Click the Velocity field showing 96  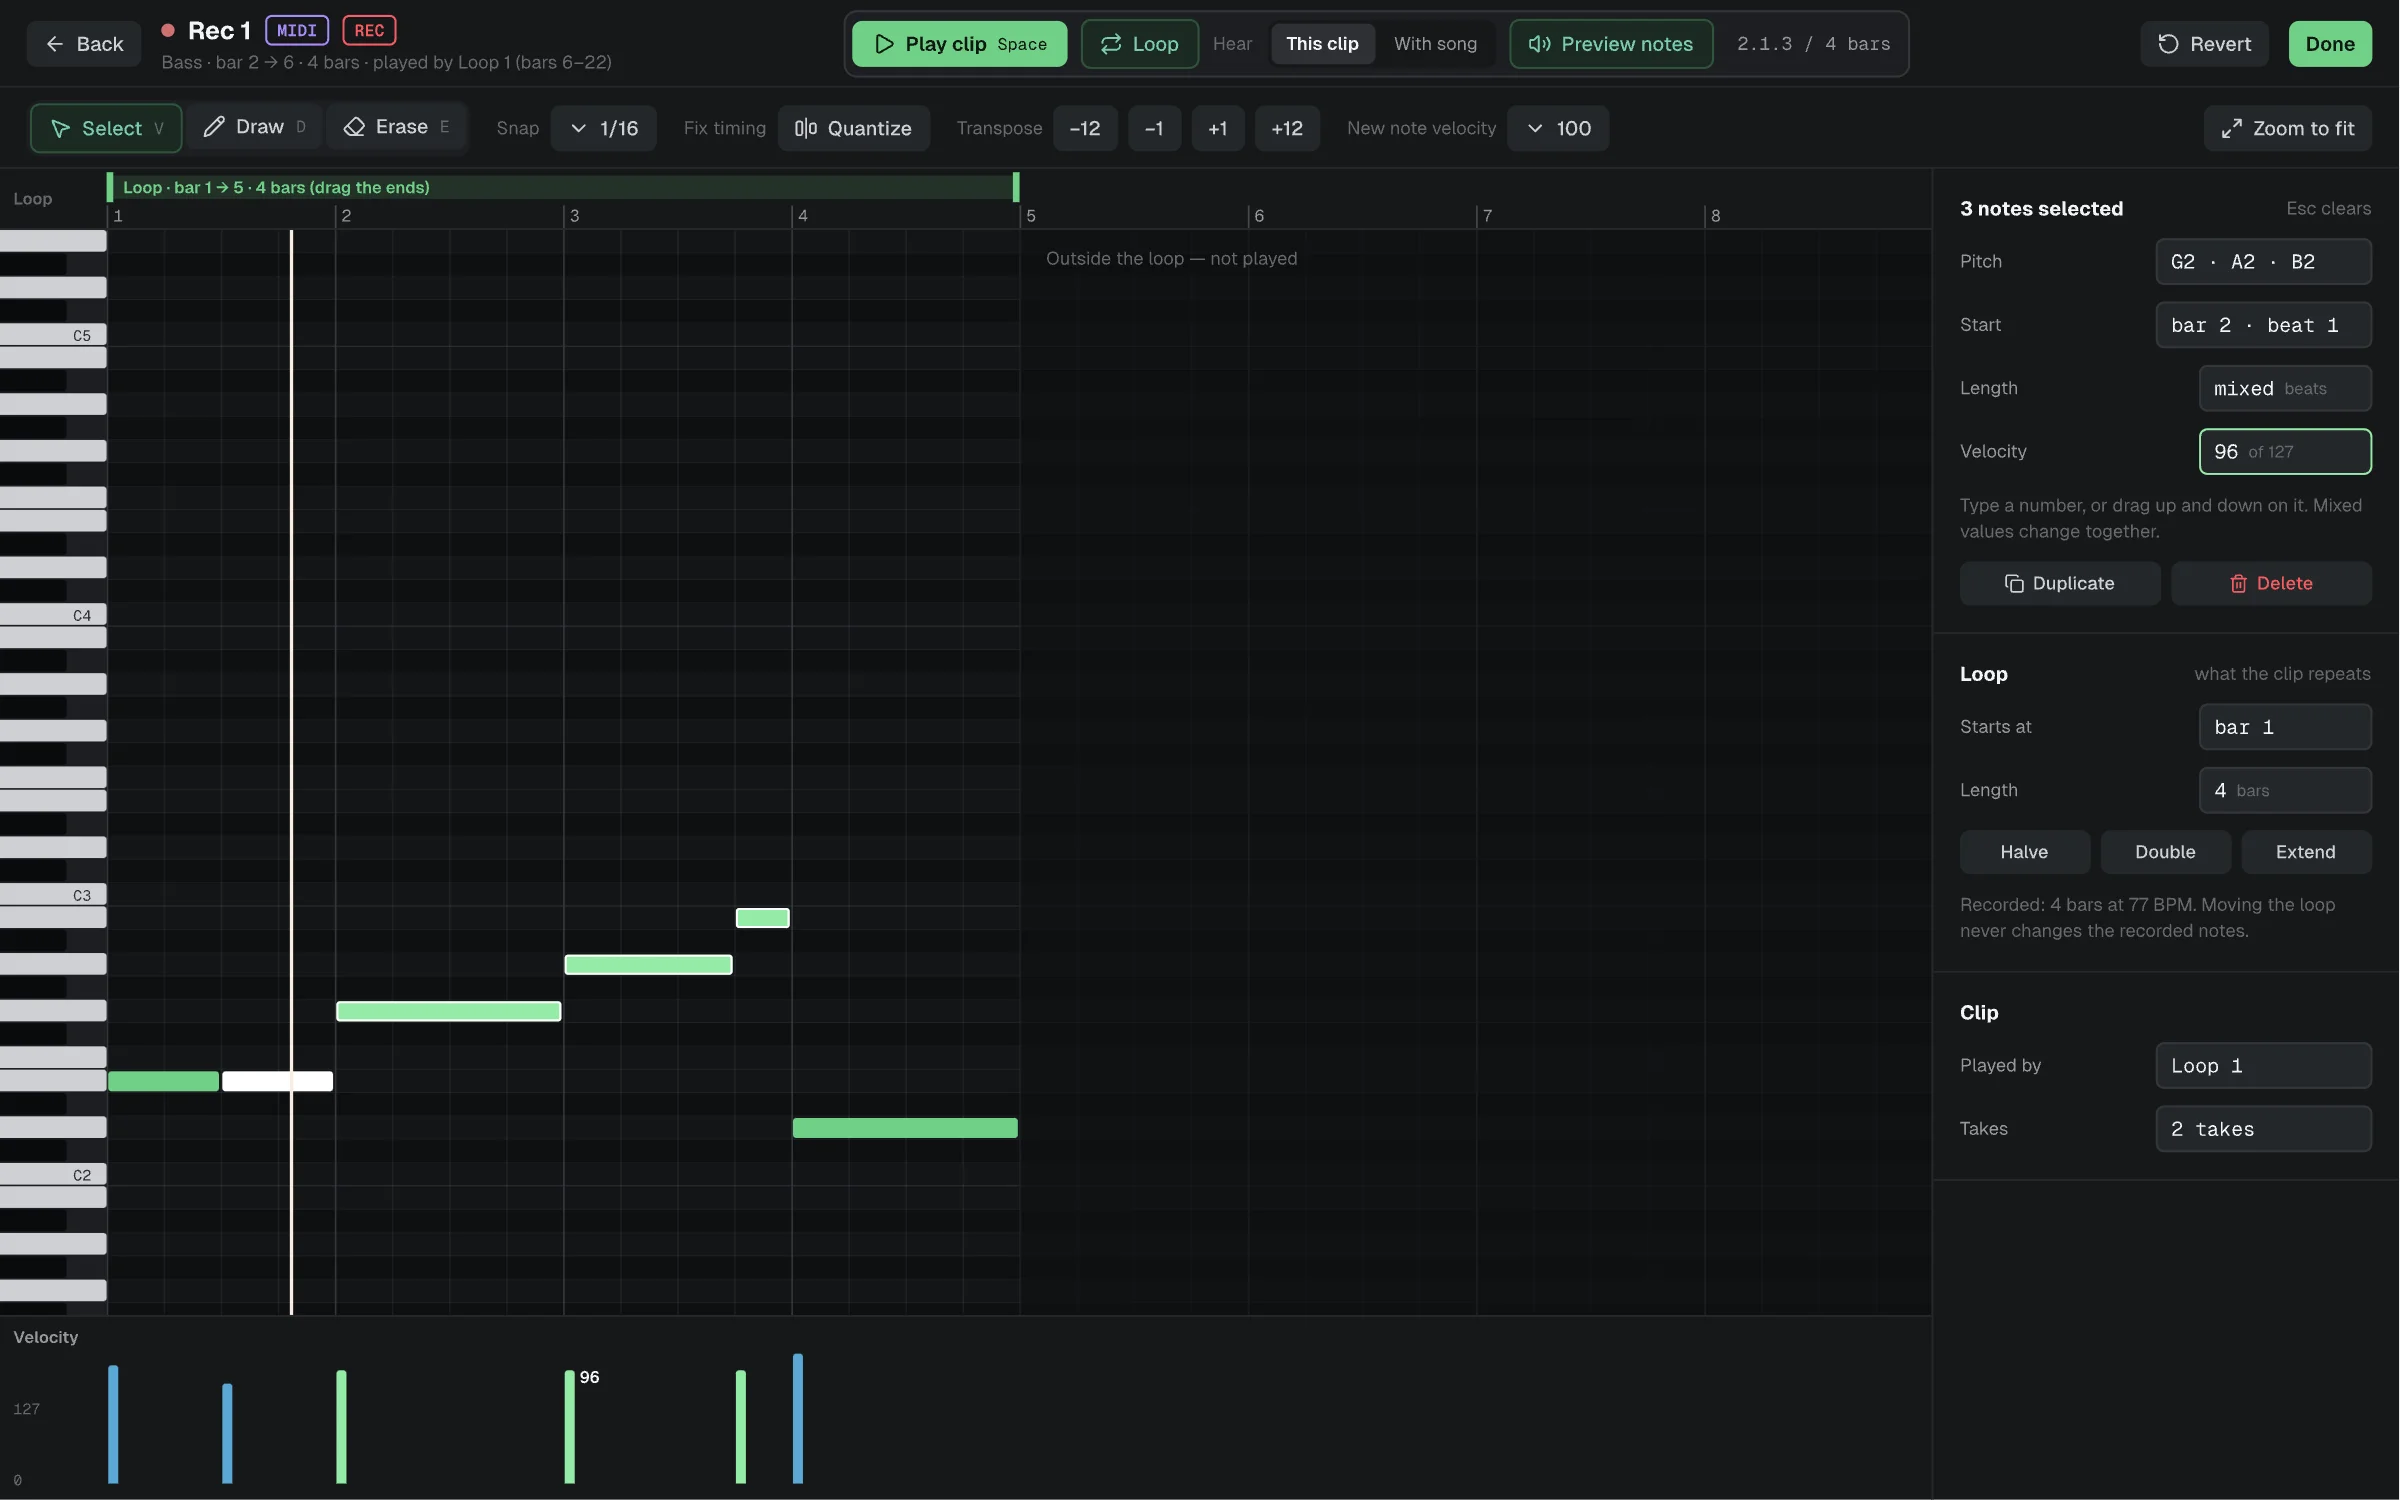(x=2285, y=451)
